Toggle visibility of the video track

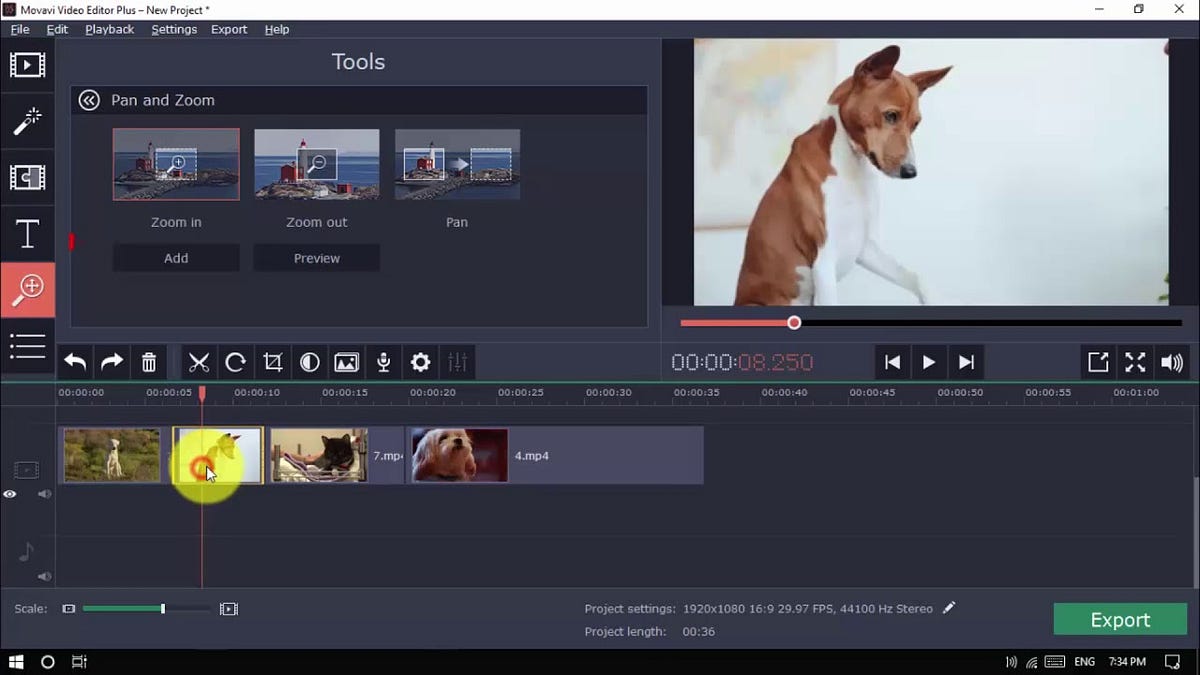click(10, 494)
